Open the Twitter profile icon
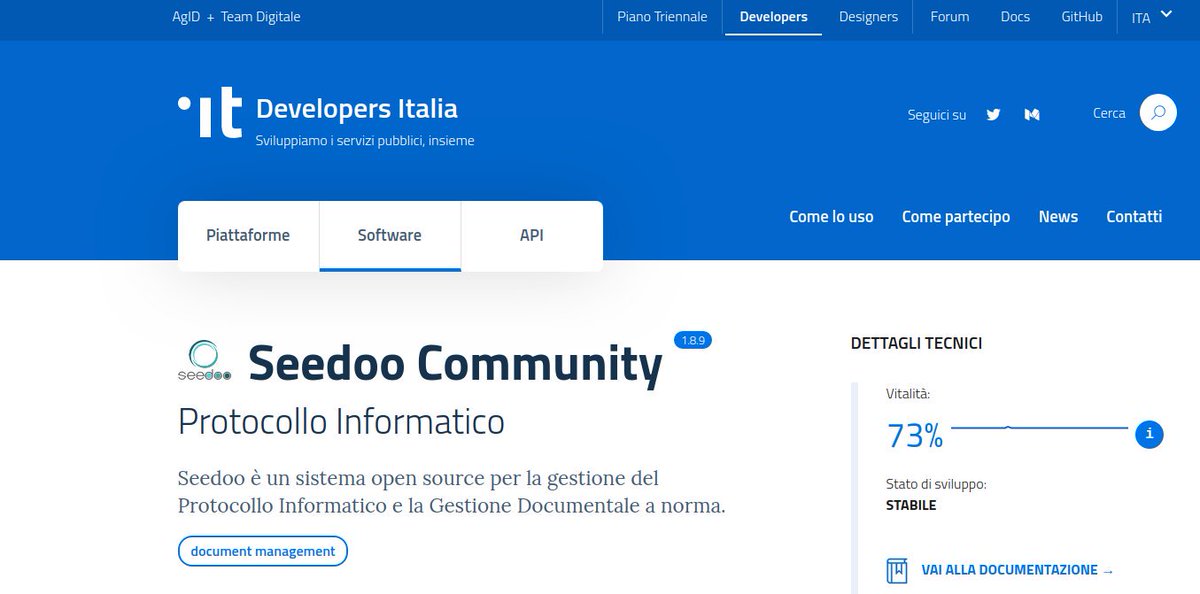Image resolution: width=1200 pixels, height=594 pixels. click(x=993, y=115)
